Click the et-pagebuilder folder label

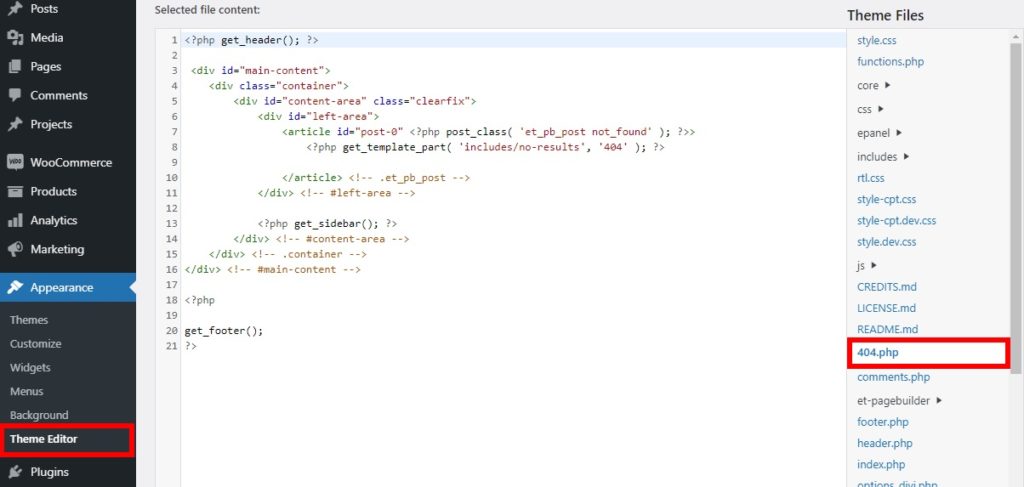tap(893, 401)
